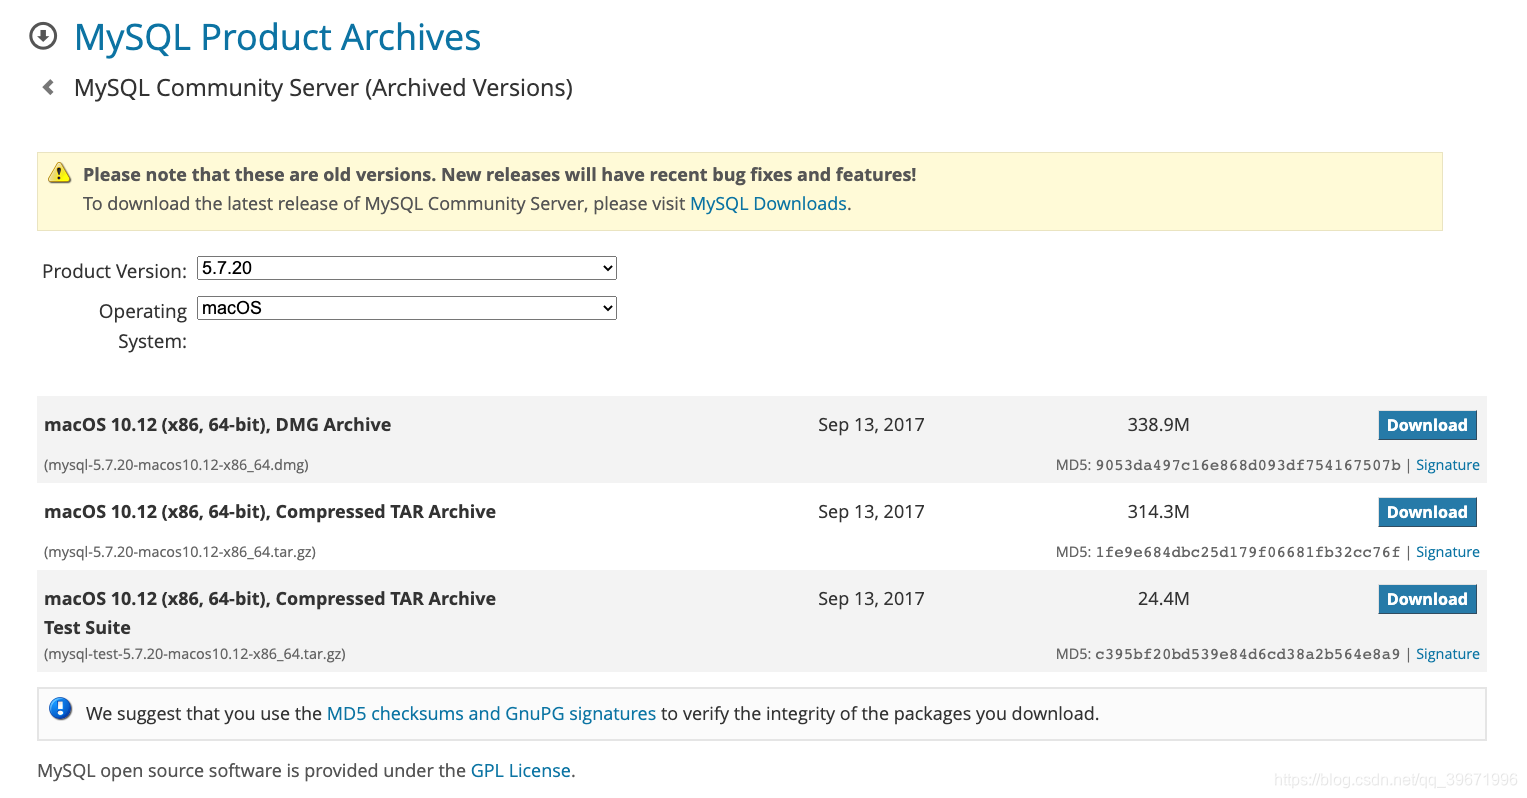Image resolution: width=1527 pixels, height=798 pixels.
Task: Click the Product Version label
Action: click(x=114, y=271)
